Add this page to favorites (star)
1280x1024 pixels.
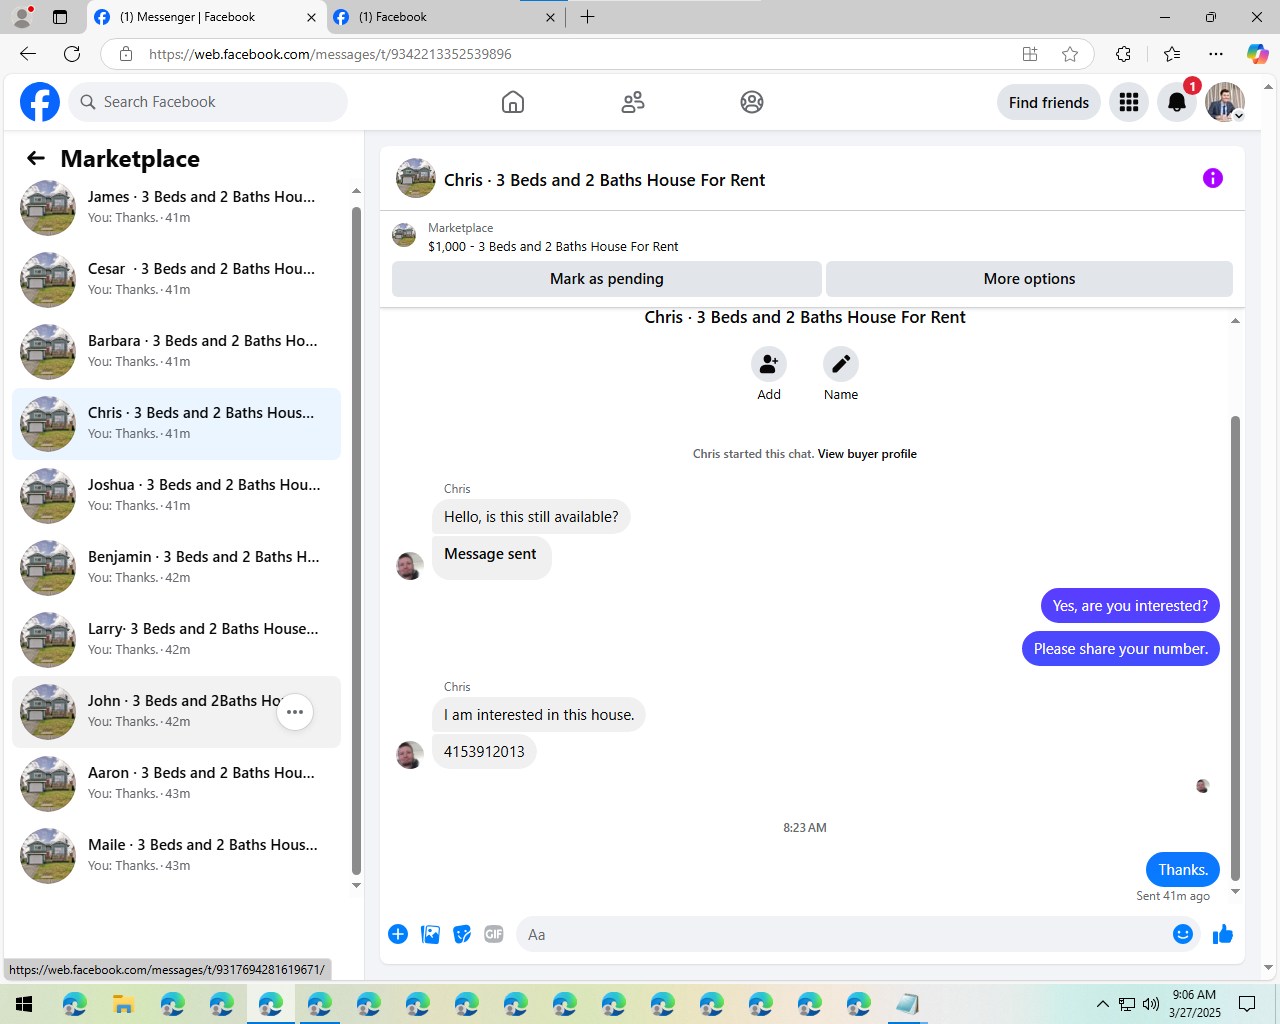(x=1070, y=54)
